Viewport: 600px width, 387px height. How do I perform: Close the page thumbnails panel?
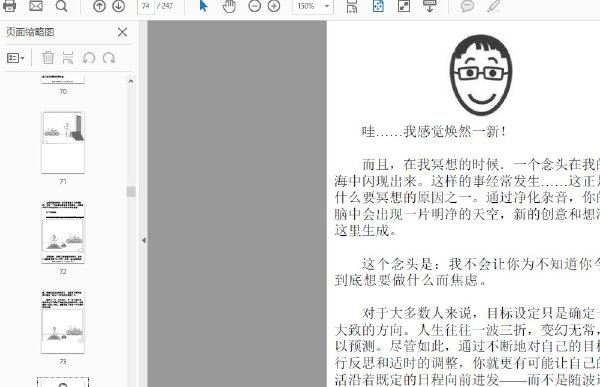(x=122, y=32)
